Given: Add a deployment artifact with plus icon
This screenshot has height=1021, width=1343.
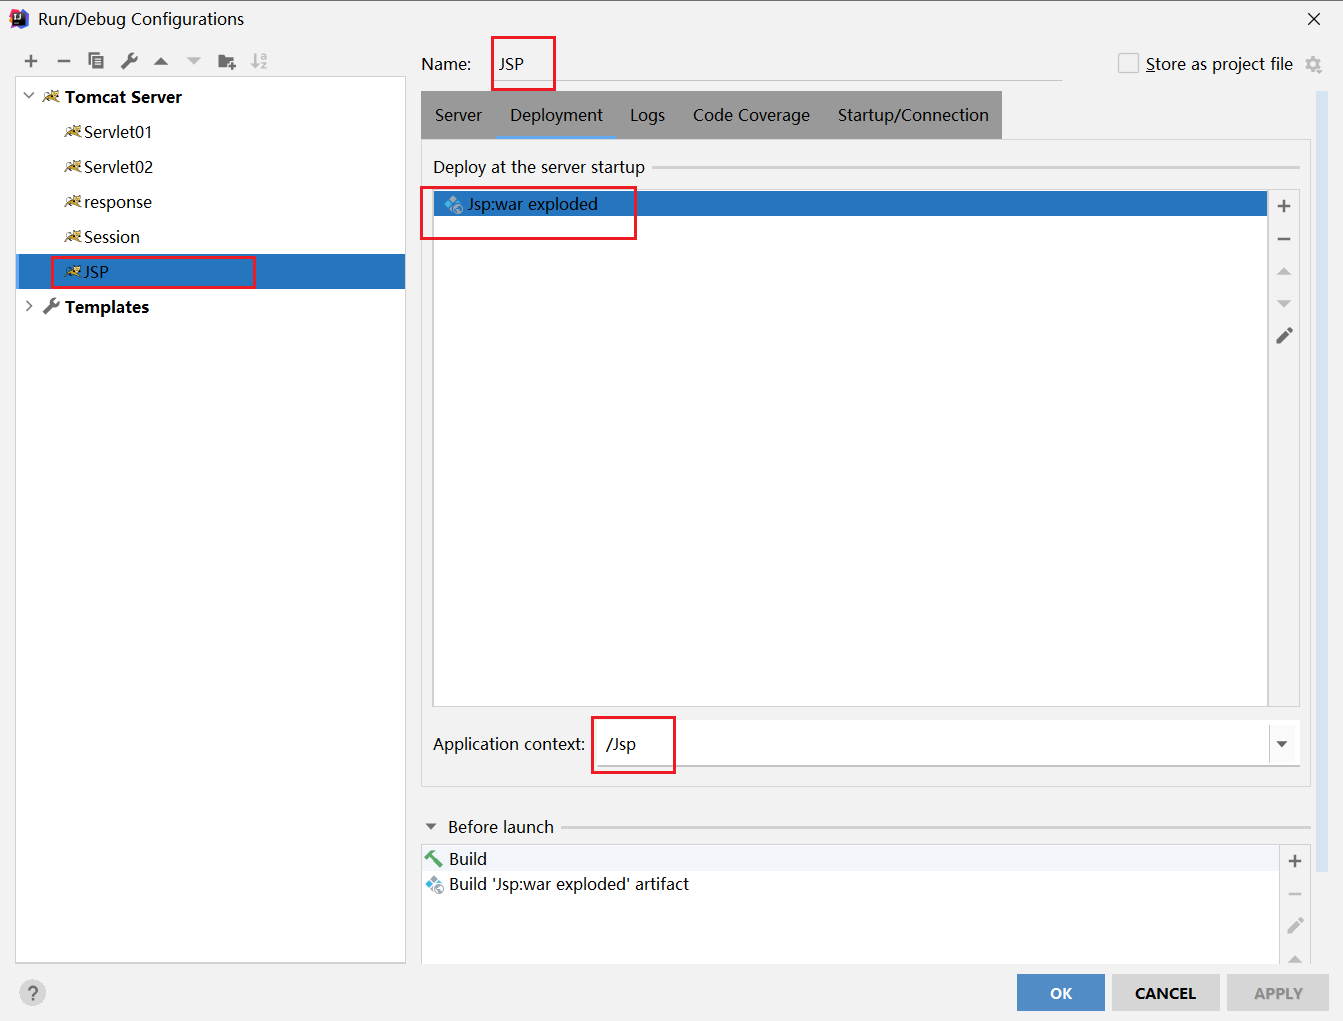Looking at the screenshot, I should click(1284, 206).
